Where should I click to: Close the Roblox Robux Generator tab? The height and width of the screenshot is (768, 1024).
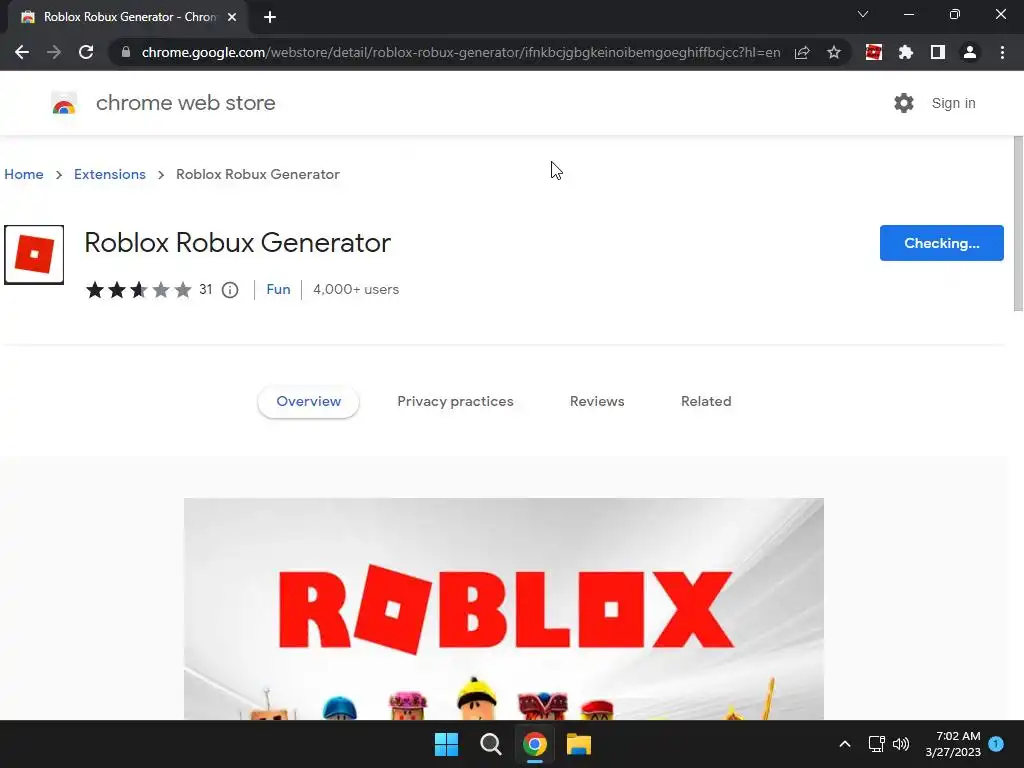[232, 17]
